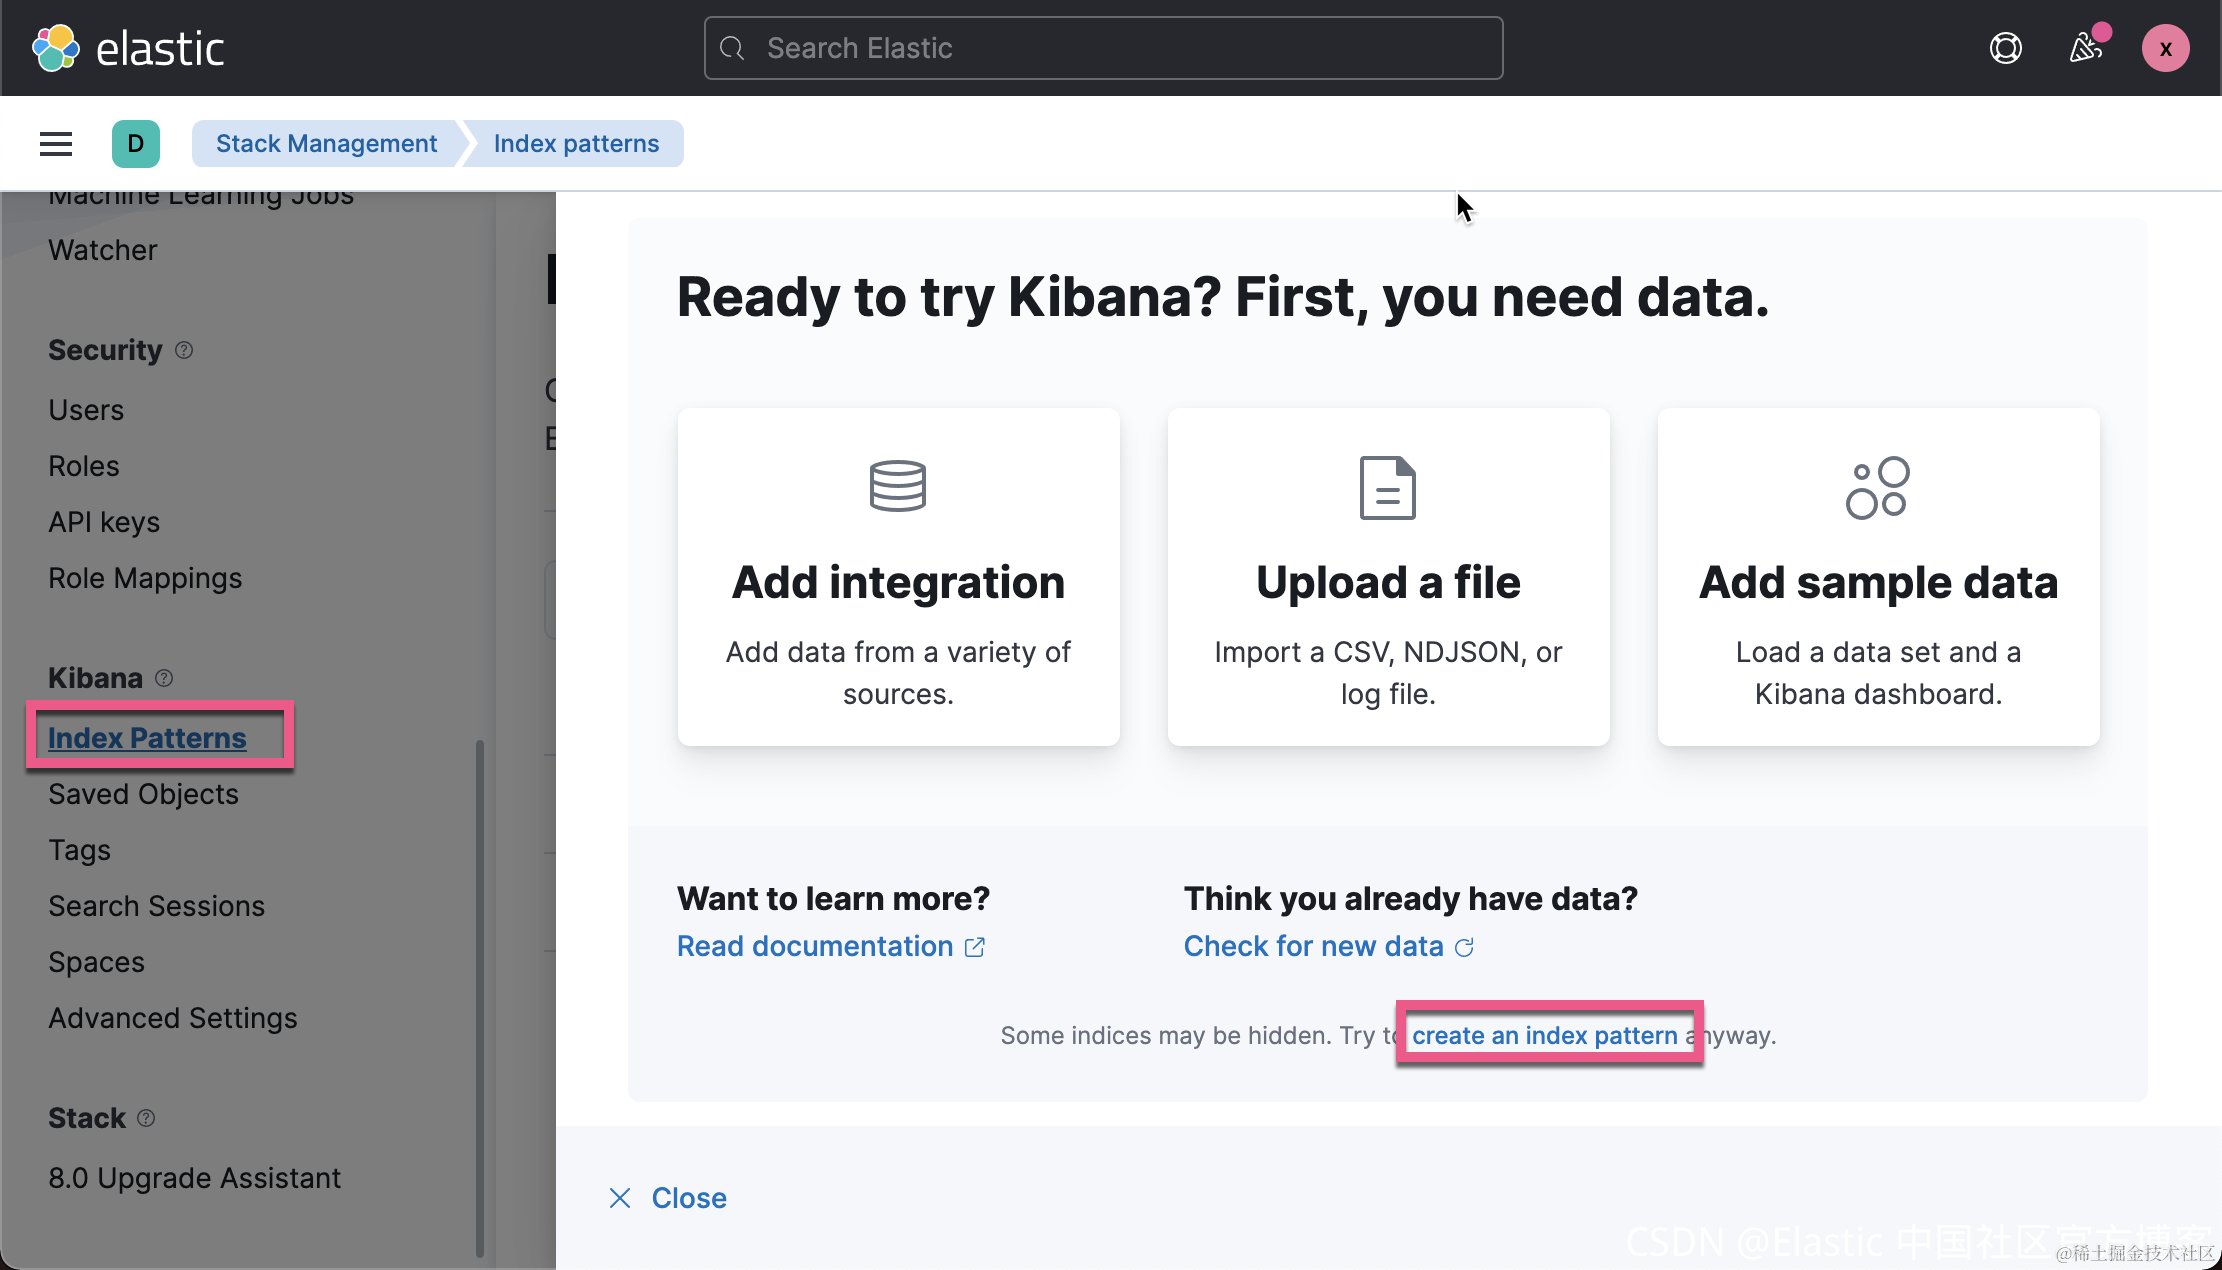
Task: Open the help menu lifebuoy icon
Action: (2005, 48)
